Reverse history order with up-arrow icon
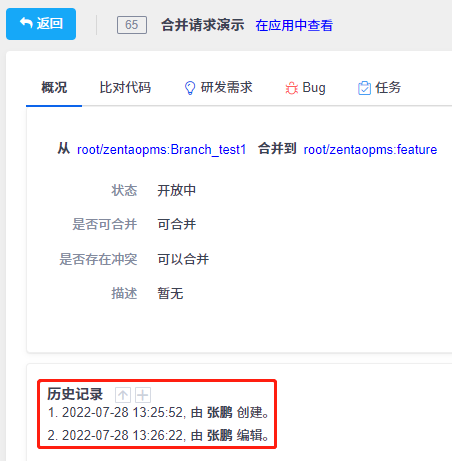 123,395
